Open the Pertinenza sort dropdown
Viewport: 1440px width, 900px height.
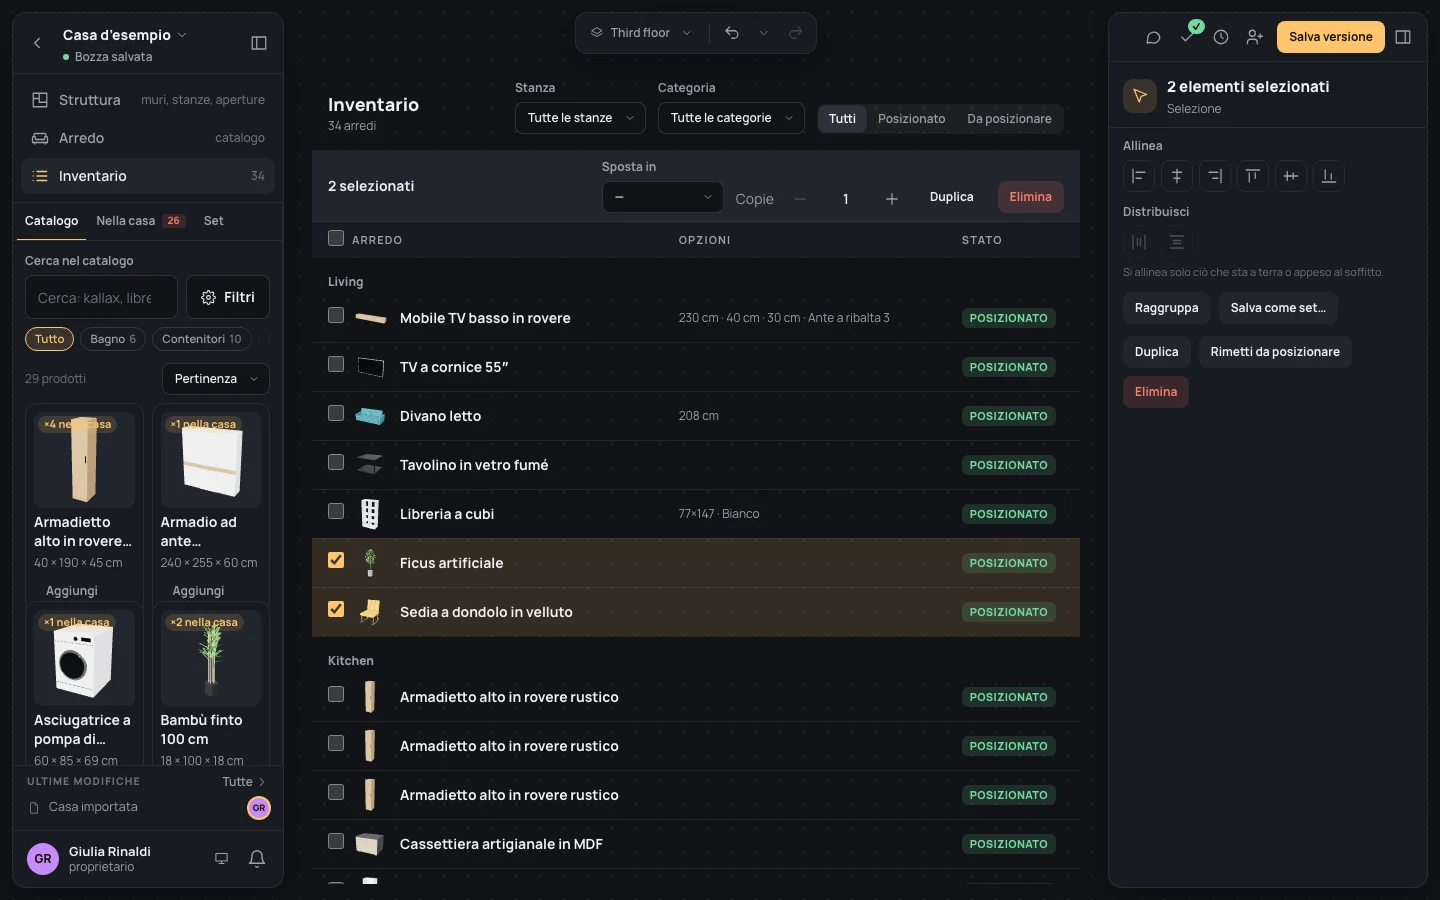(216, 379)
